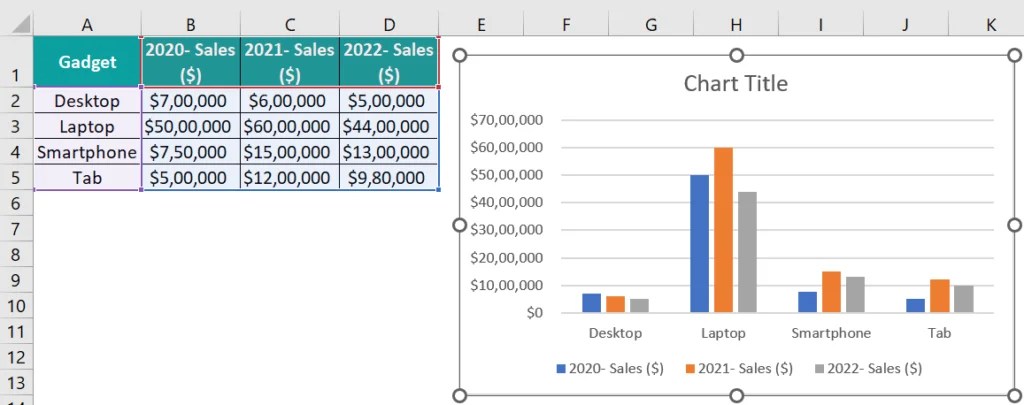
Task: Select row 13 header
Action: (x=16, y=383)
